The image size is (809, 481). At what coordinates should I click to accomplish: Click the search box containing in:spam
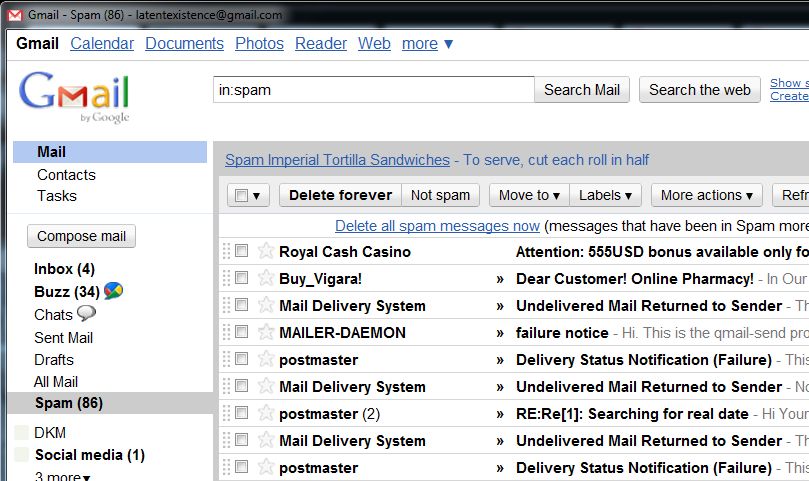pyautogui.click(x=374, y=90)
